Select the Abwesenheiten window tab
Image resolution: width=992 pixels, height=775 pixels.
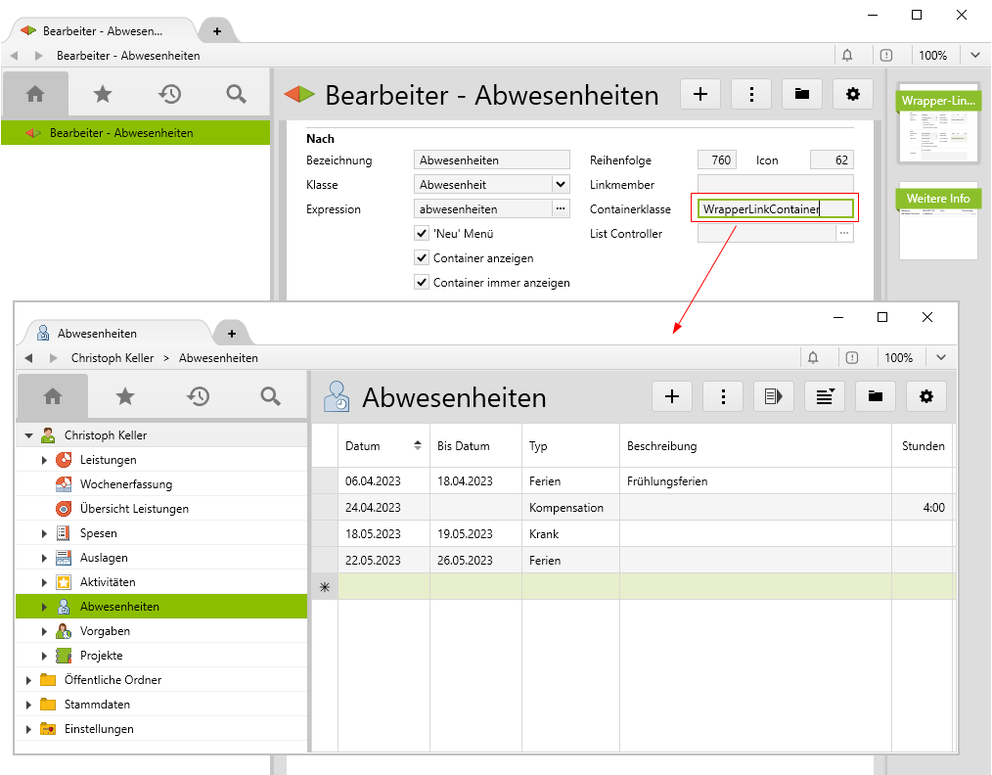coord(110,333)
